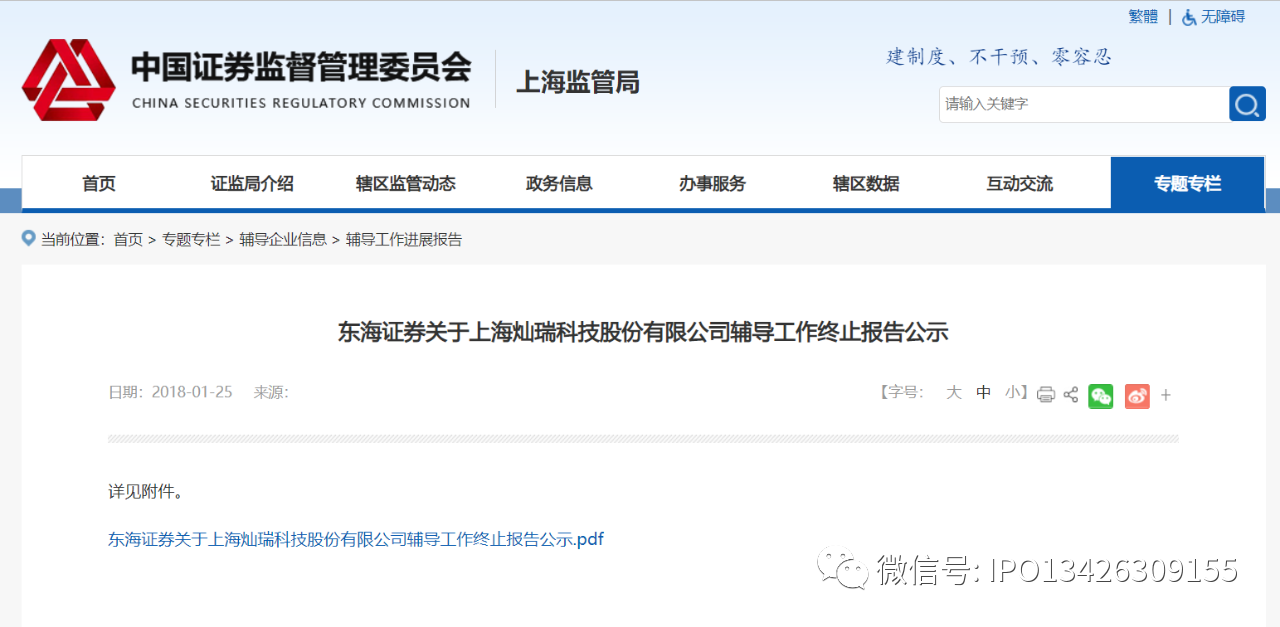
Task: Open the 互动交流 menu
Action: (x=1019, y=183)
